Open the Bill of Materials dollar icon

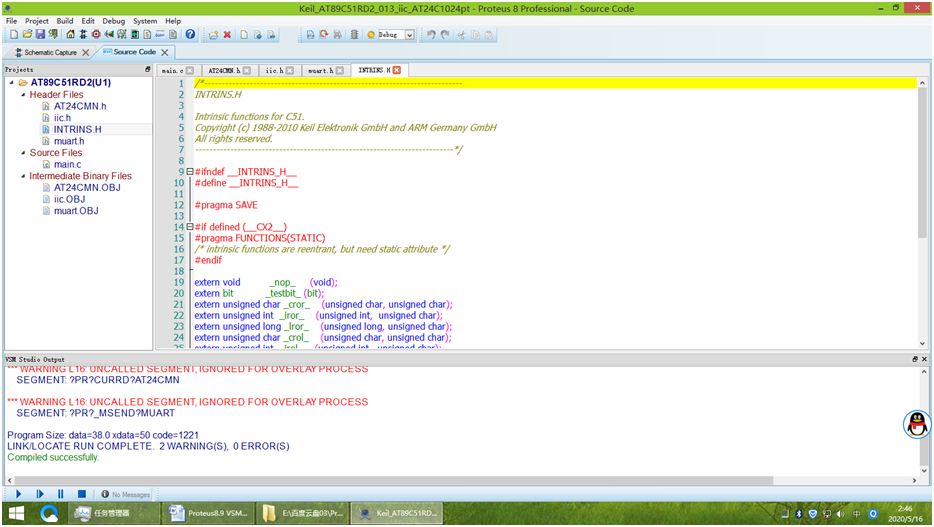pyautogui.click(x=147, y=35)
